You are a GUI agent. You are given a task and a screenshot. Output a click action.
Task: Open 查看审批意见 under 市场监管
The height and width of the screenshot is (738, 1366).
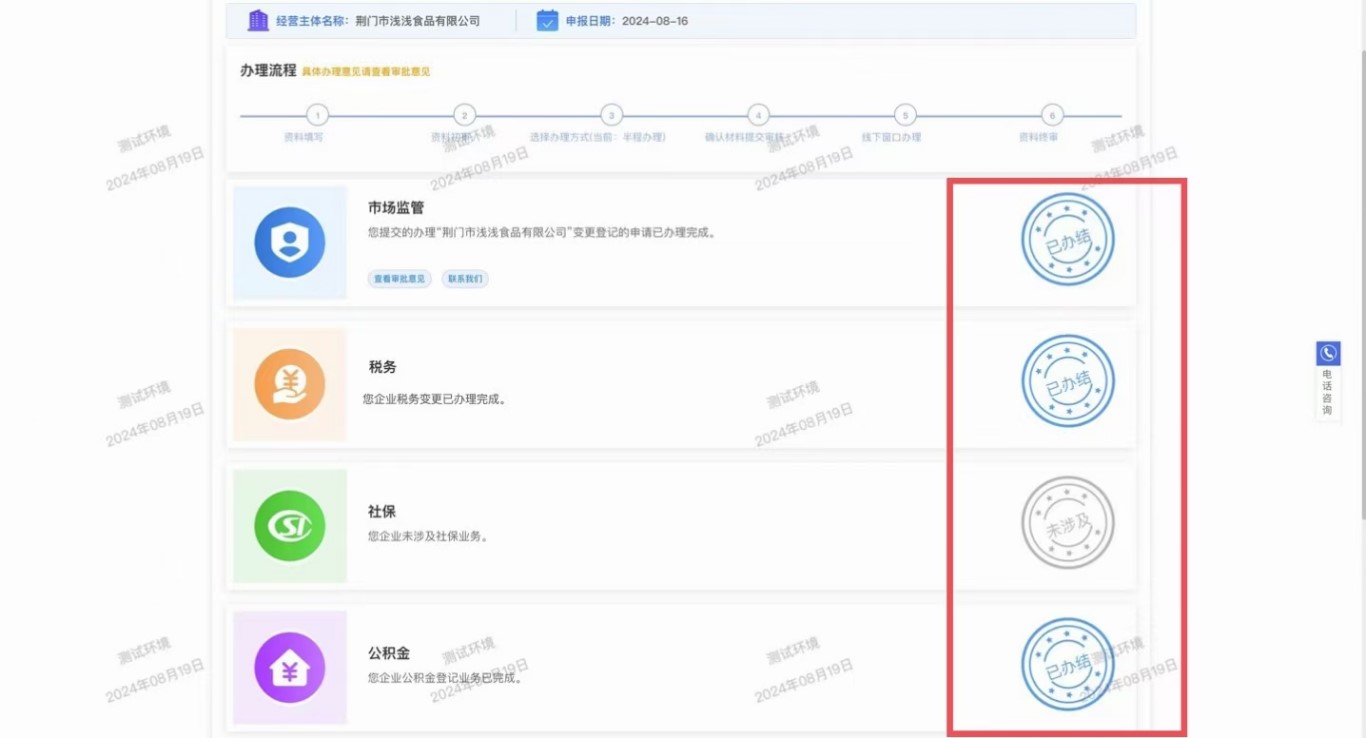(399, 279)
